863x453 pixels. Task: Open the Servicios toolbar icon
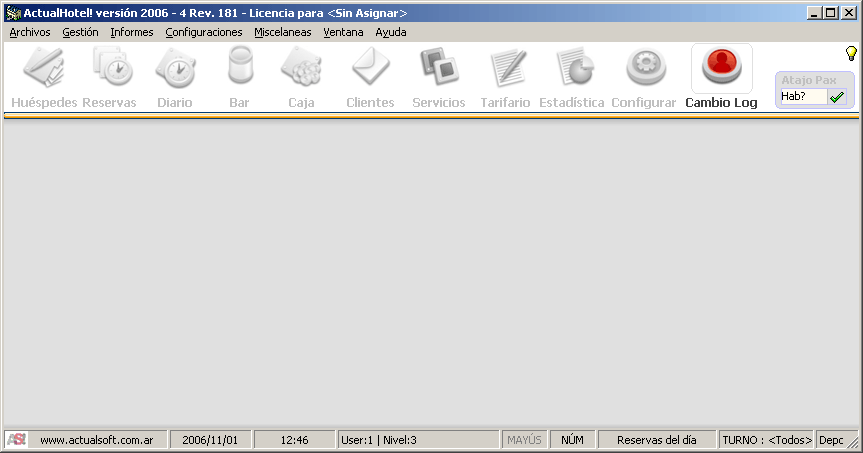438,70
